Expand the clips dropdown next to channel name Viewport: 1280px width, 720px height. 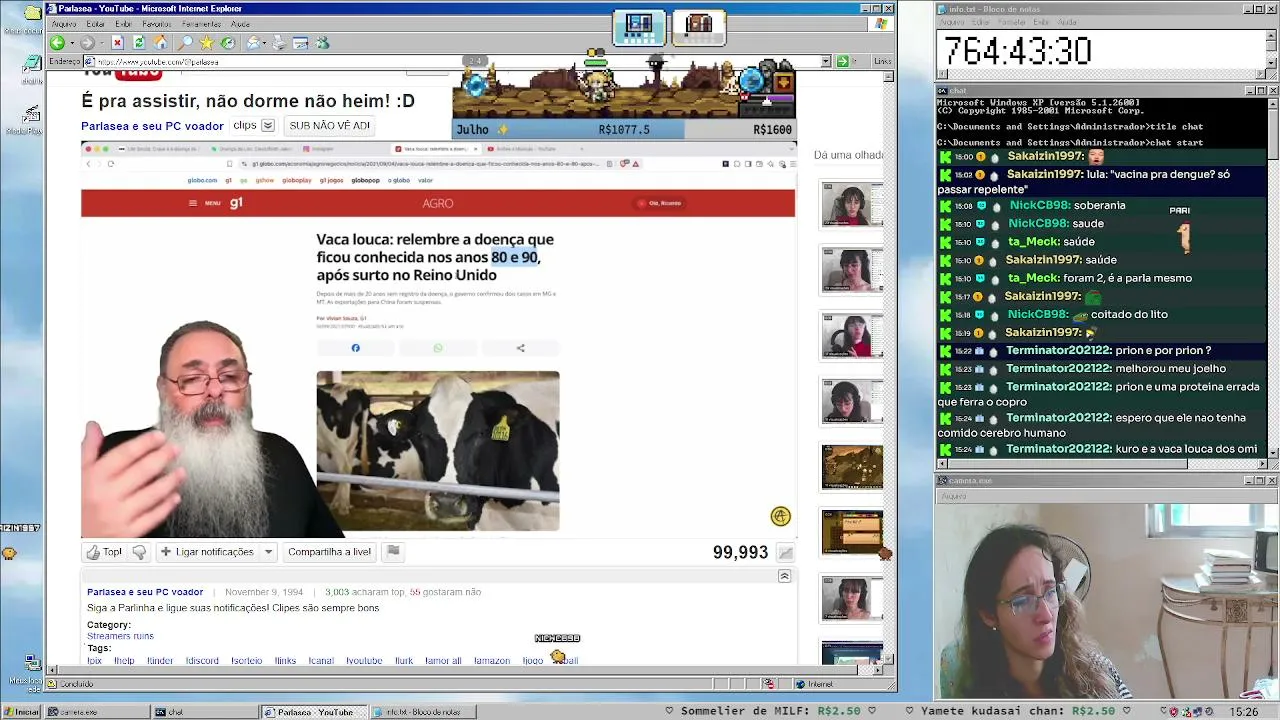(x=268, y=126)
